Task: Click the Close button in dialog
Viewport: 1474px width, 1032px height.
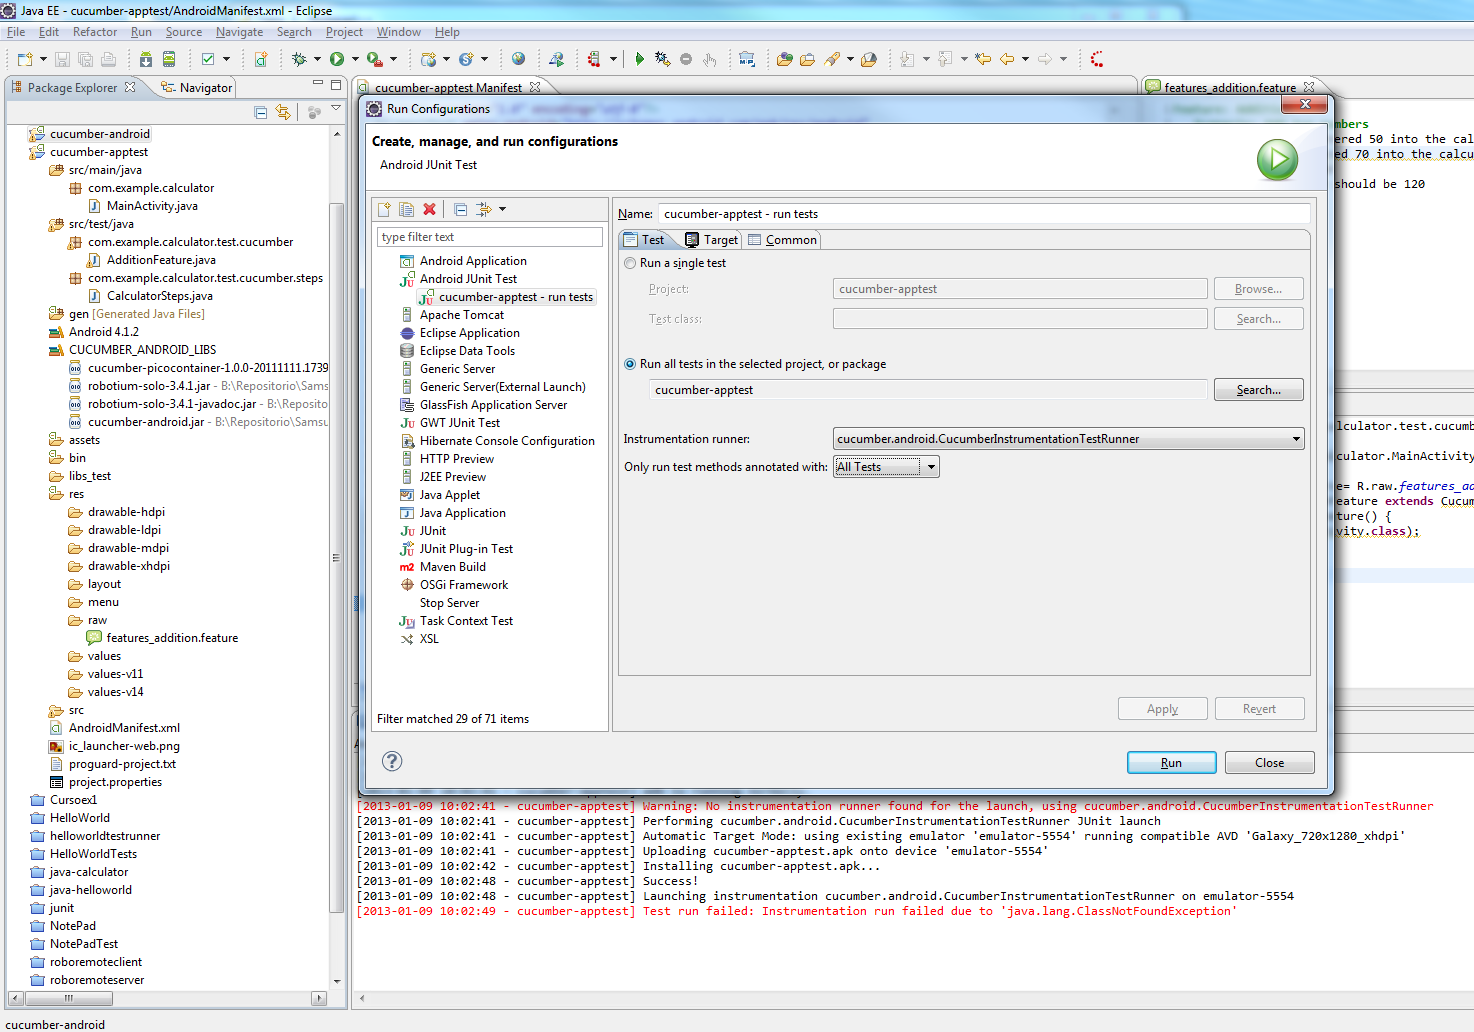Action: point(1269,763)
